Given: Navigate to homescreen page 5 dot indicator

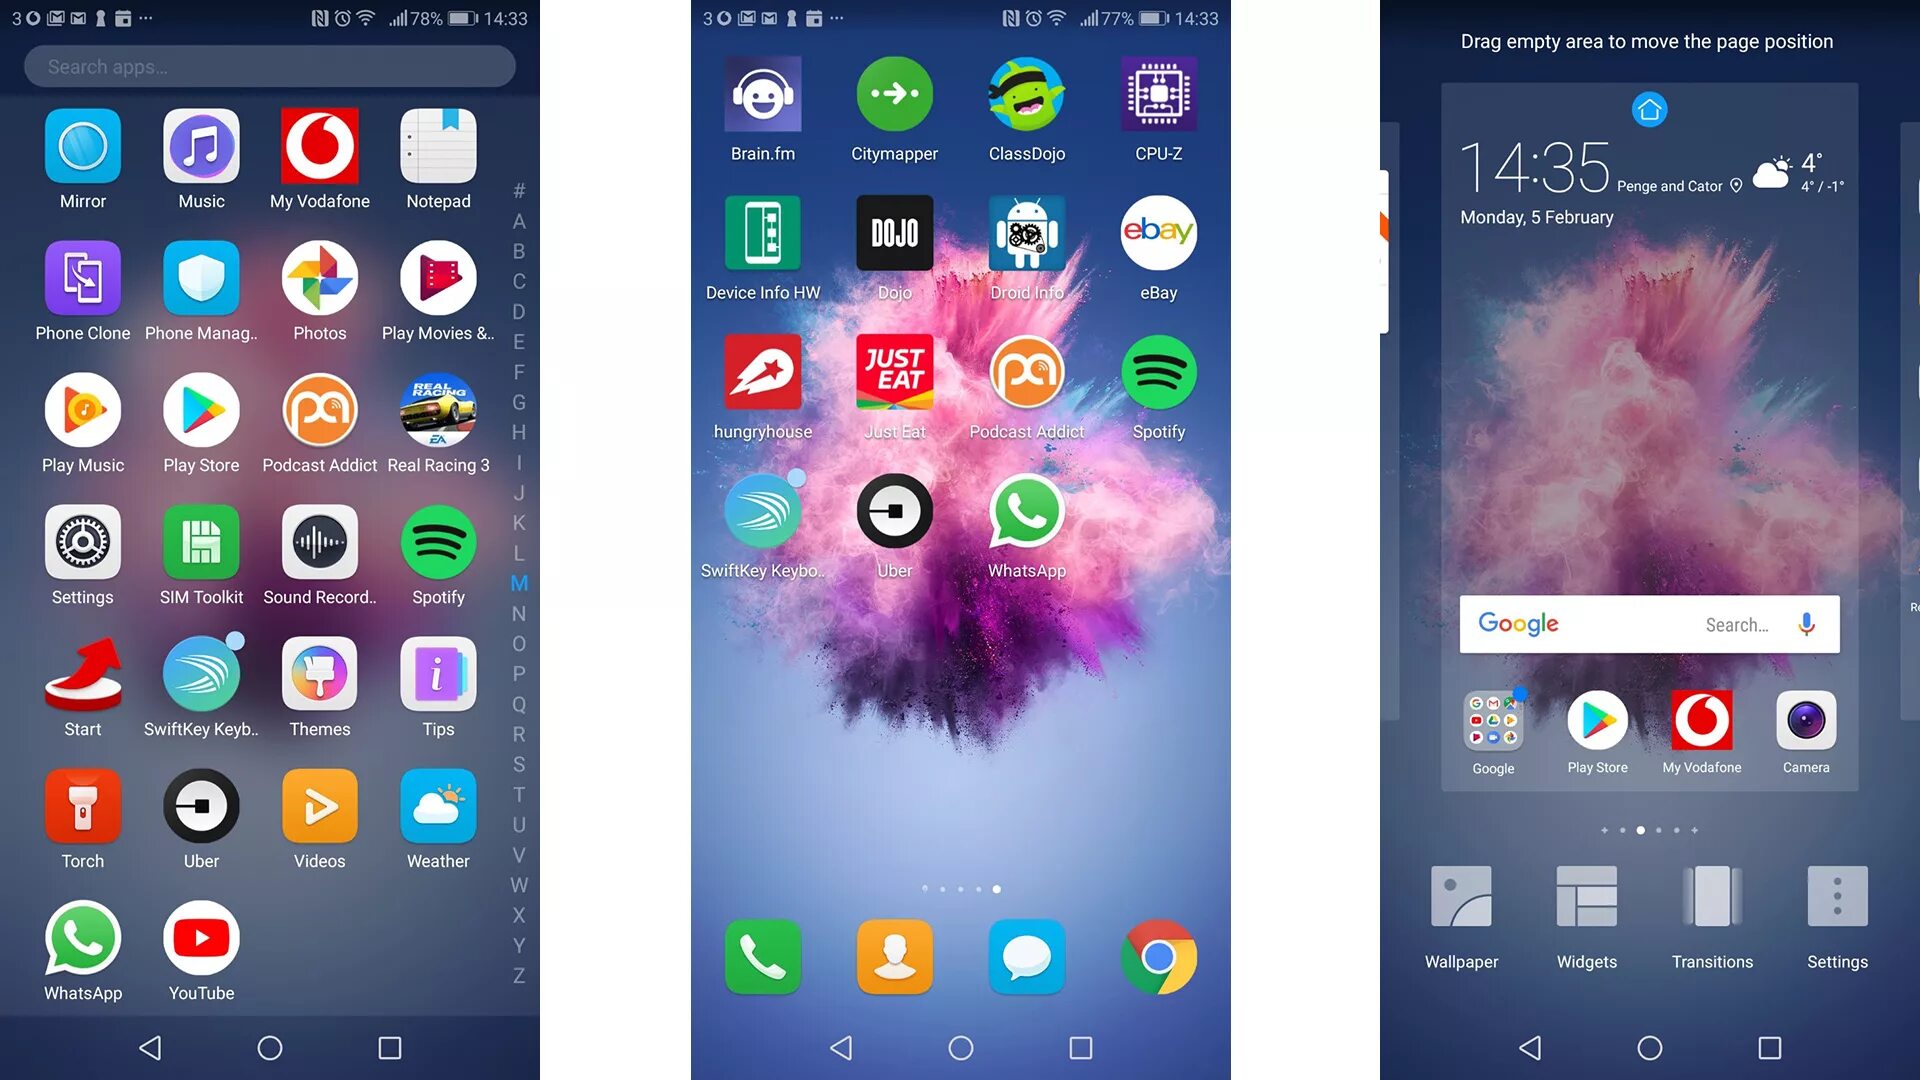Looking at the screenshot, I should (997, 889).
